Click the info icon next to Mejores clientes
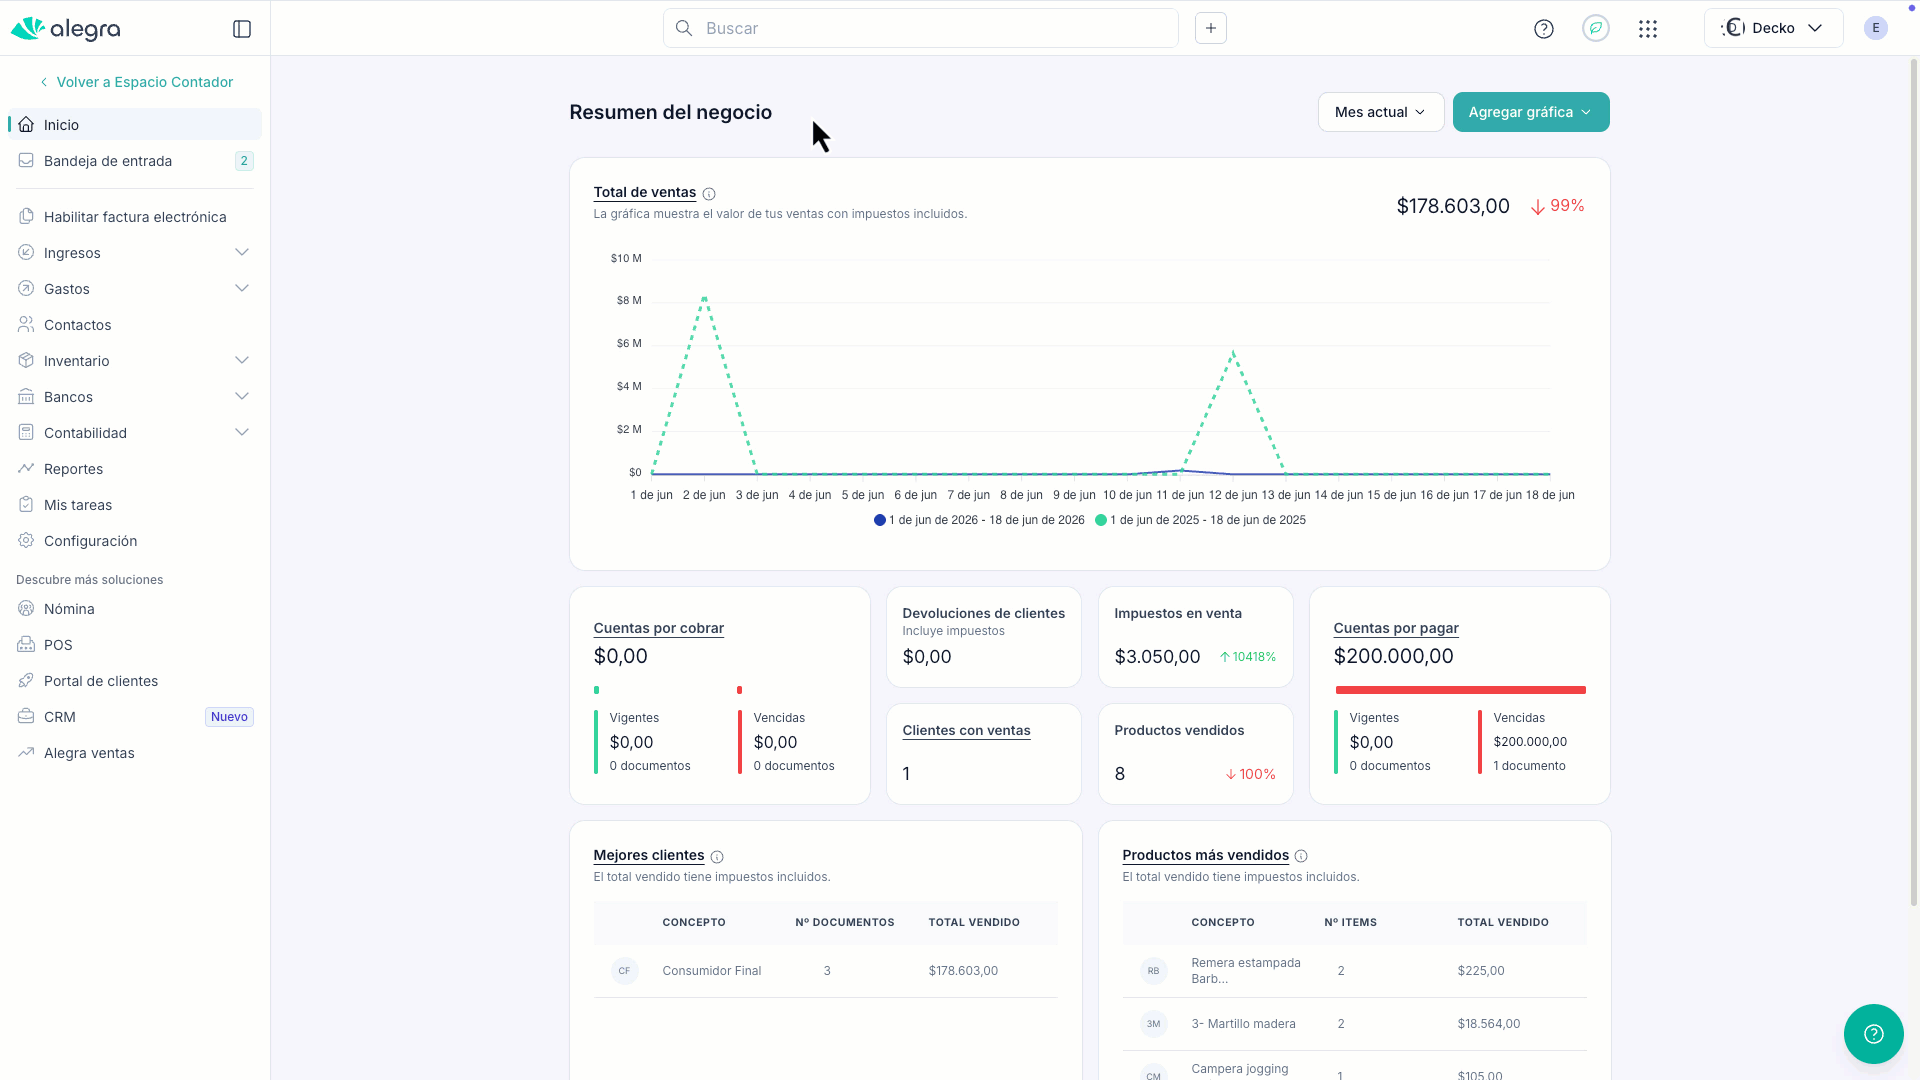 pyautogui.click(x=717, y=857)
